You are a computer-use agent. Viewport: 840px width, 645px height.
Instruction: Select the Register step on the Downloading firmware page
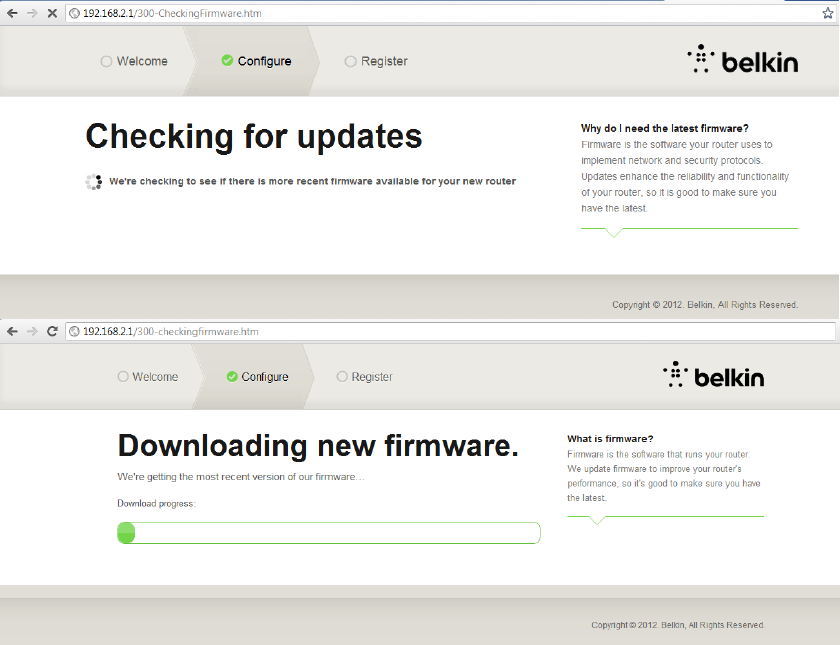(365, 377)
